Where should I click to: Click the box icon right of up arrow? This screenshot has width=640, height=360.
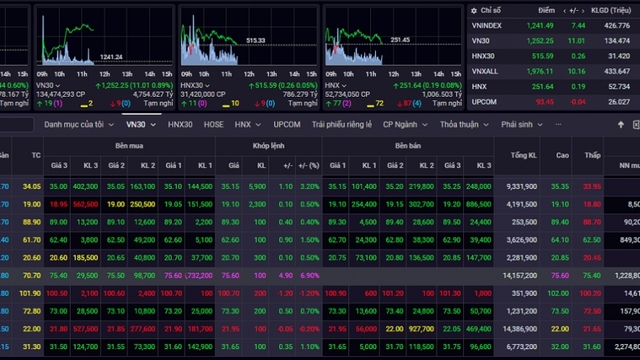[x=636, y=124]
